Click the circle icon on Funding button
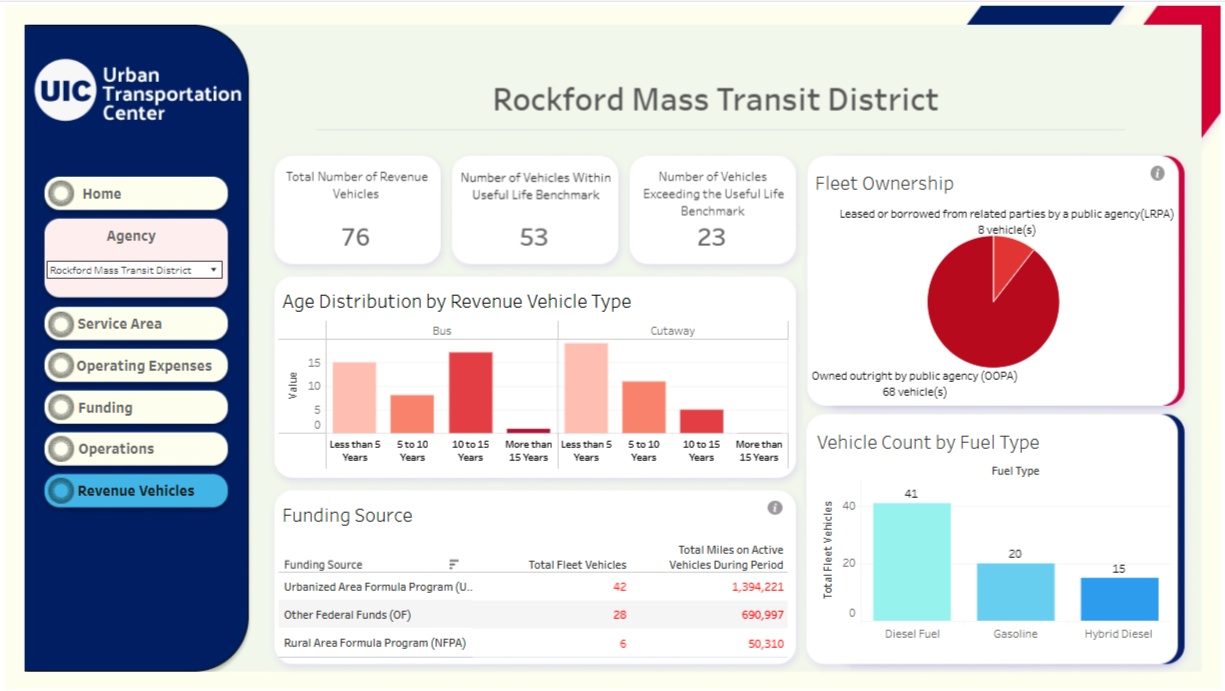 pos(62,408)
